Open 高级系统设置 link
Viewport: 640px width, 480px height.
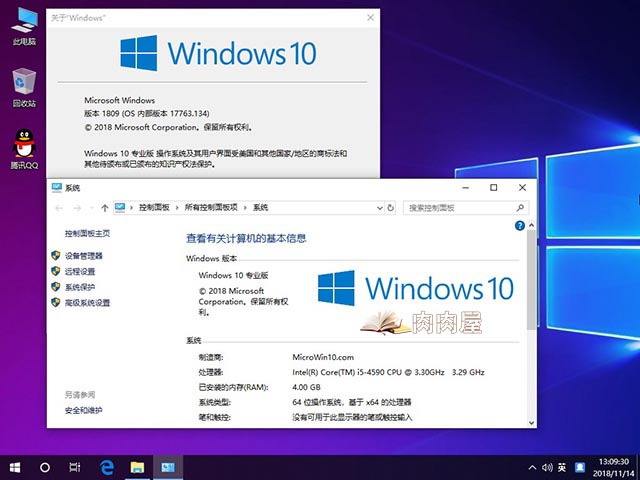(x=87, y=302)
